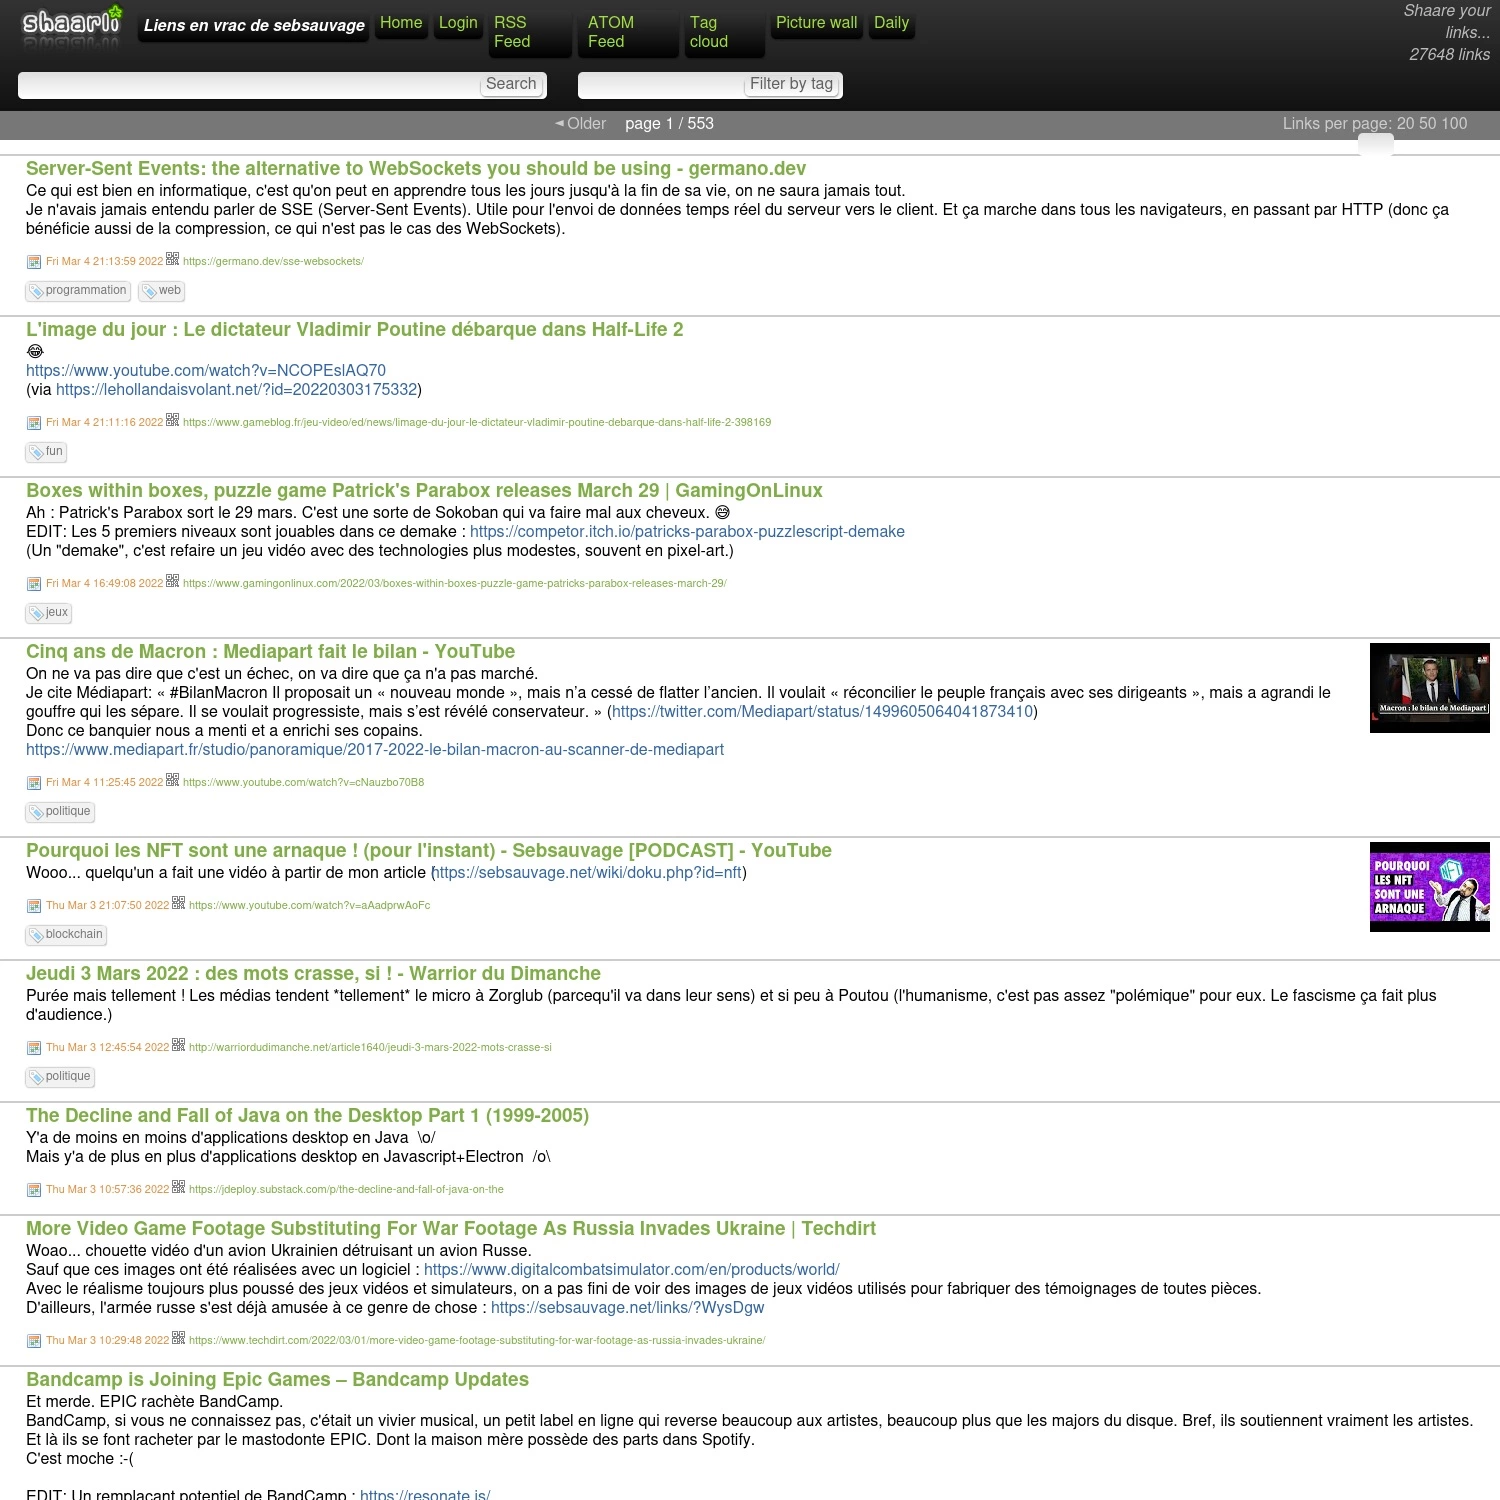
Task: Filter by the blockchain tag
Action: click(x=66, y=935)
